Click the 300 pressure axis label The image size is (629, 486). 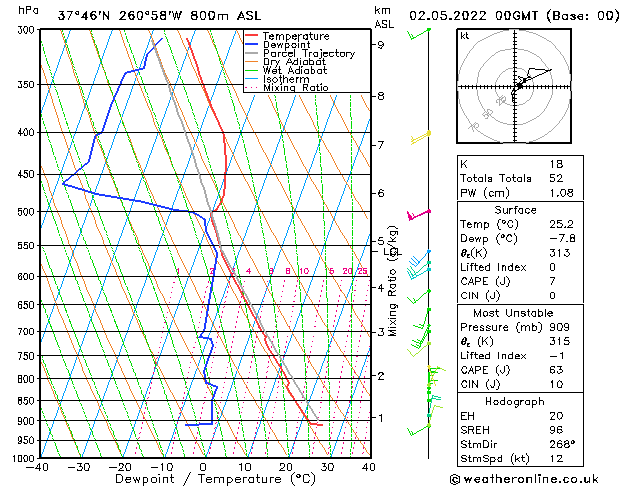click(28, 30)
